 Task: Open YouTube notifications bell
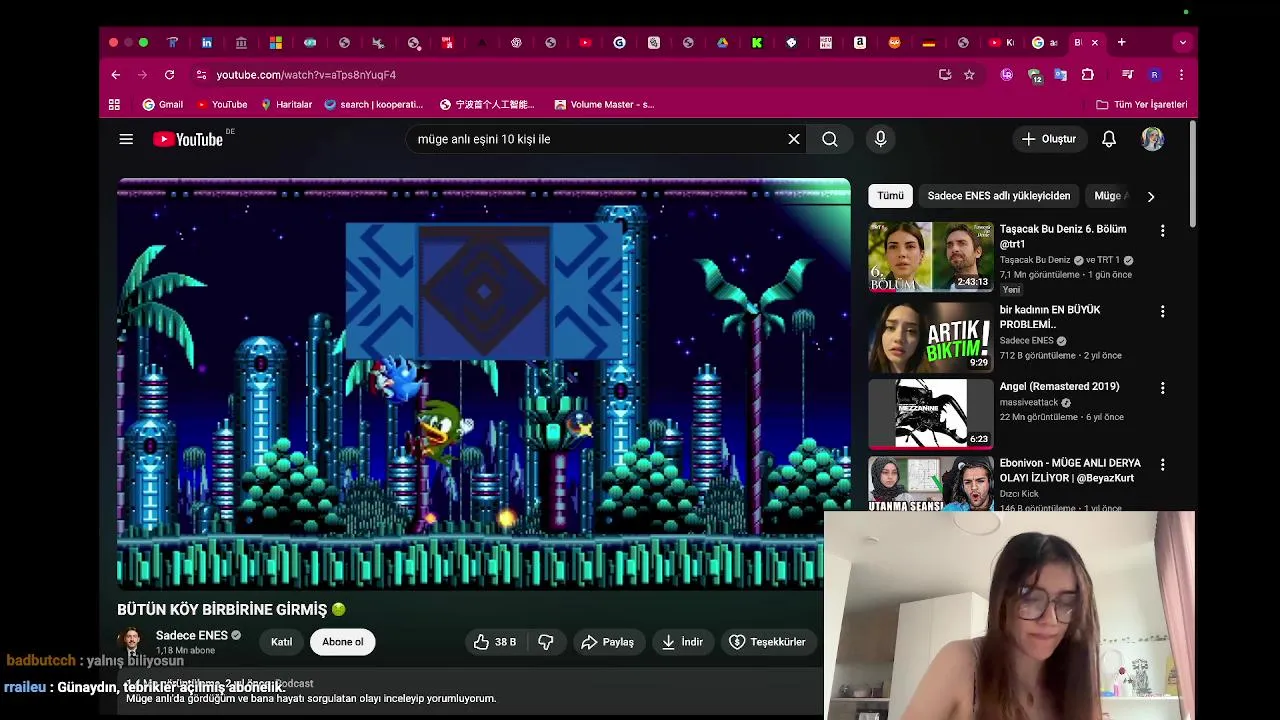(x=1109, y=139)
